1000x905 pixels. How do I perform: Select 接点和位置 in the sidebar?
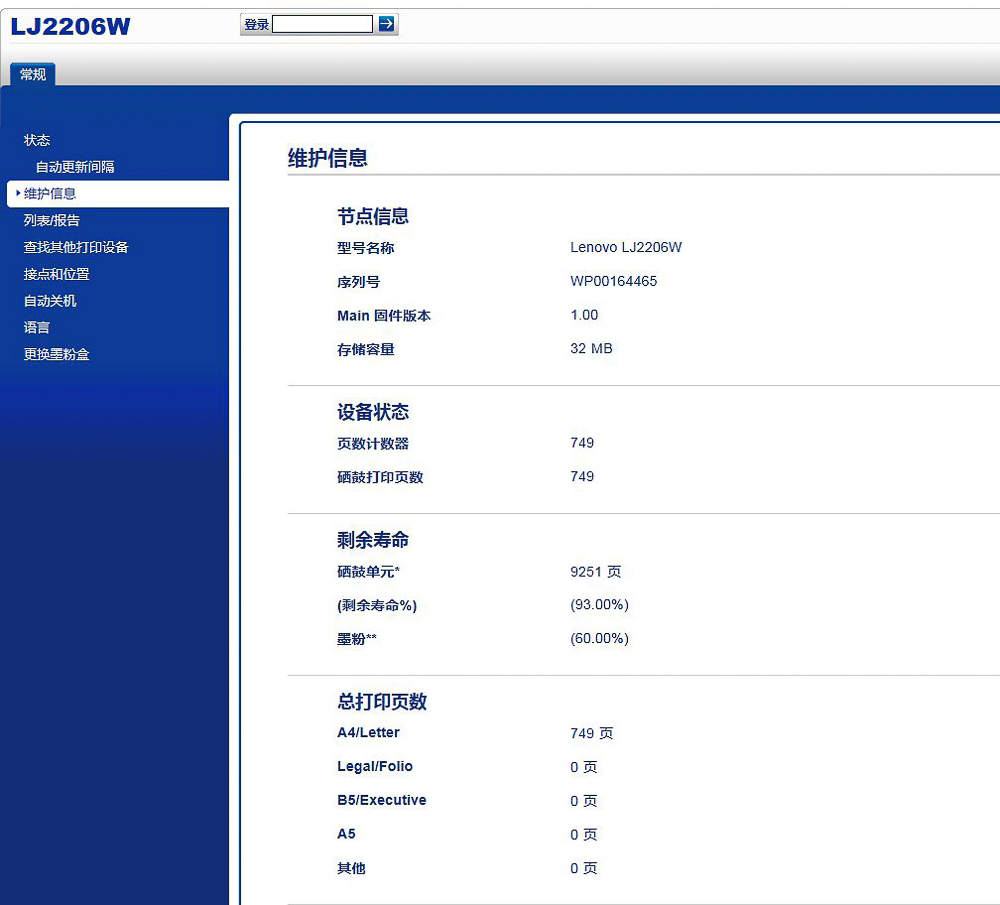click(58, 274)
